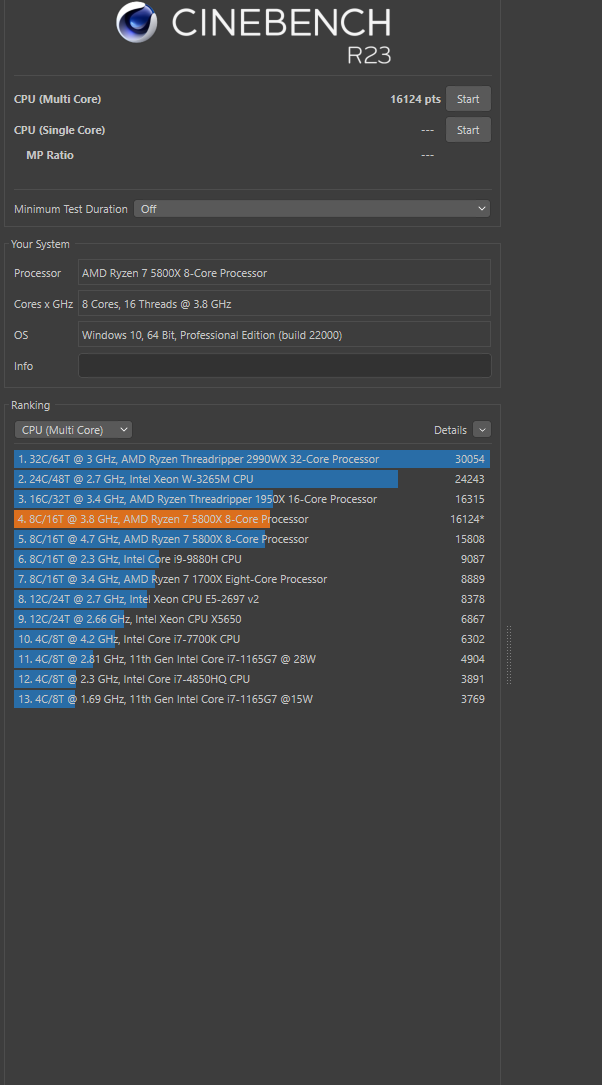Select the Threadripper 2990WX ranking entry
Screen dimensions: 602x1085
click(252, 459)
